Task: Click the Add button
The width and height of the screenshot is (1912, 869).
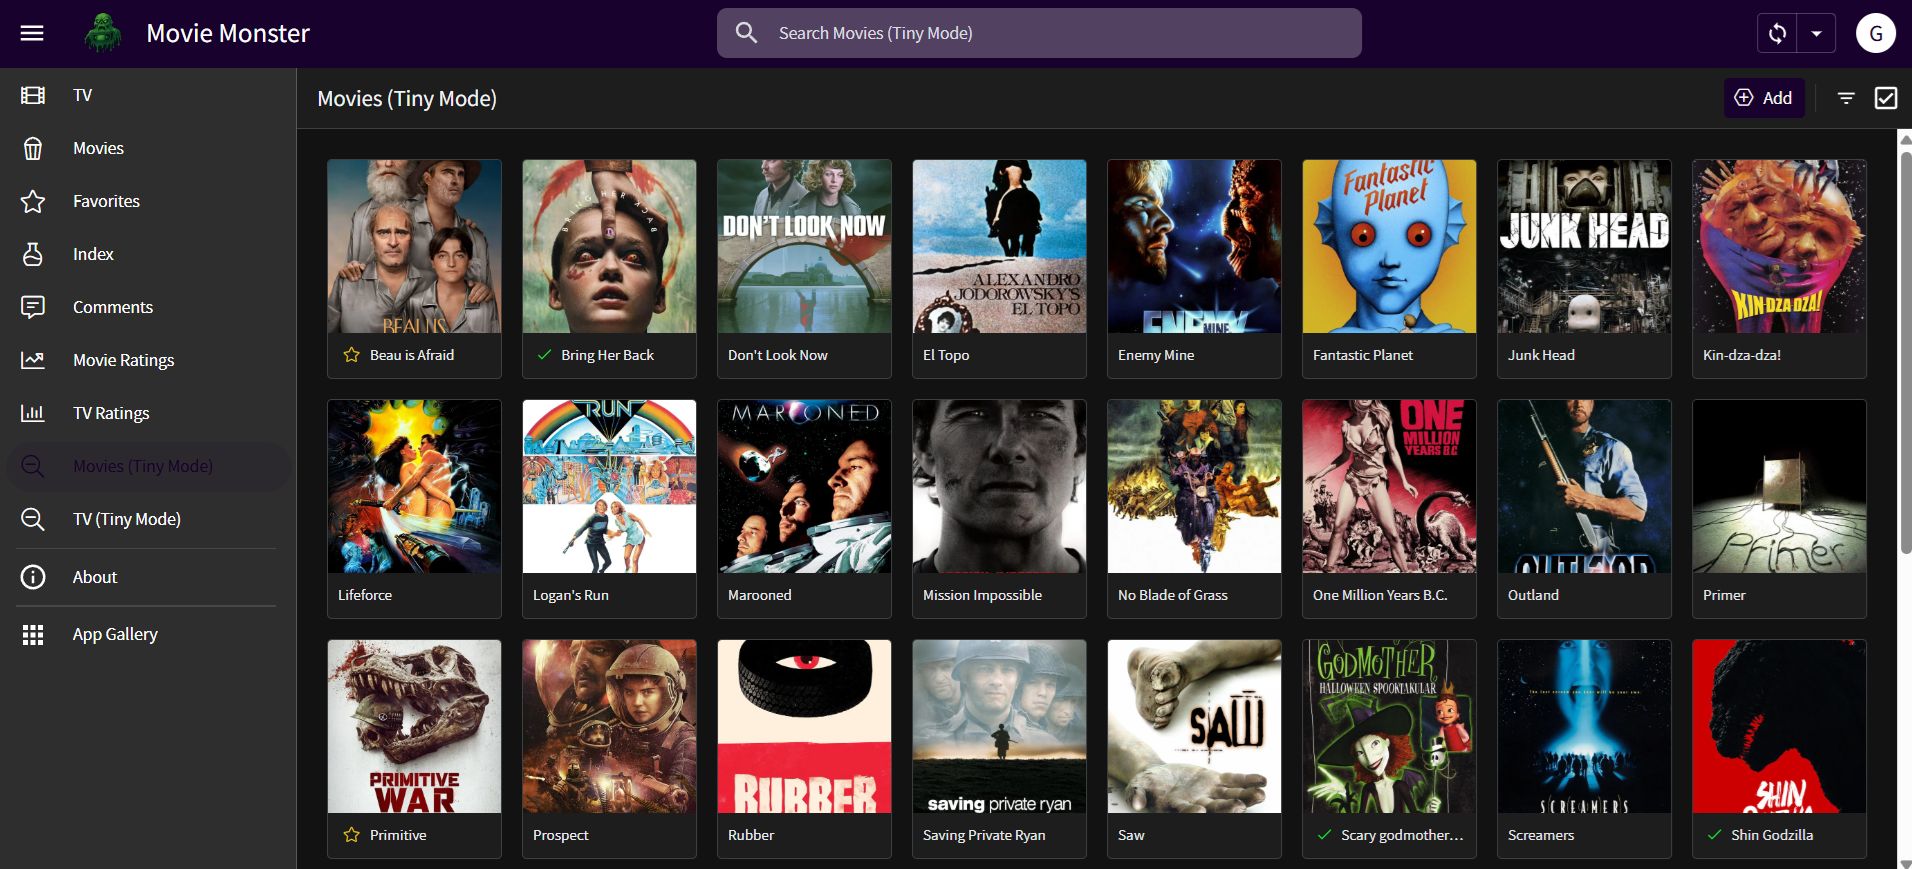Action: (1764, 98)
